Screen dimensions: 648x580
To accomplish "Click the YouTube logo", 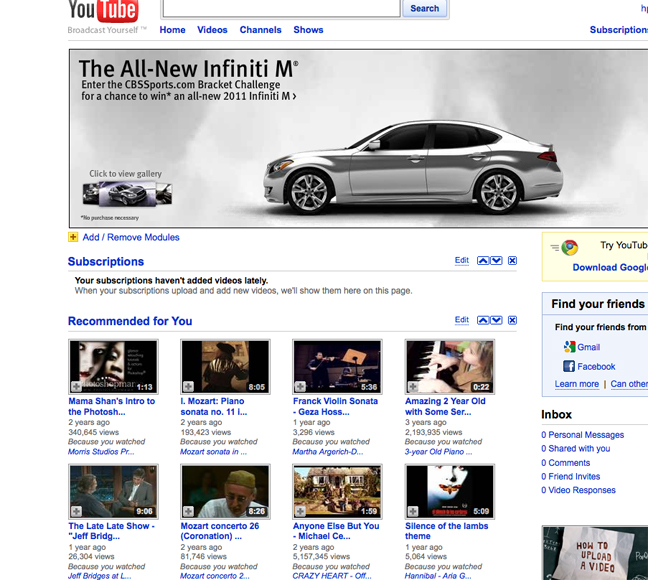I will click(x=103, y=10).
